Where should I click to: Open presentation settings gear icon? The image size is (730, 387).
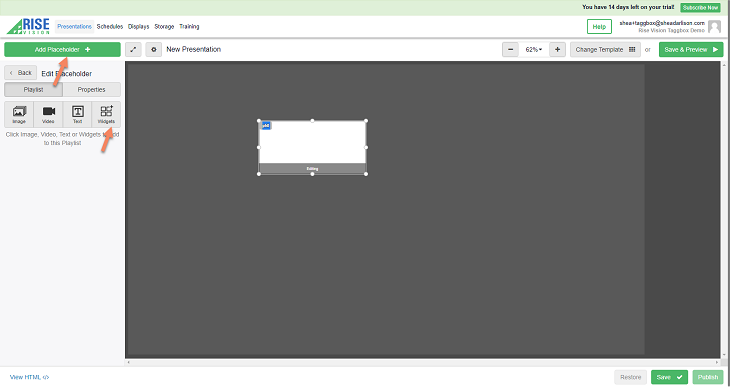click(x=154, y=49)
